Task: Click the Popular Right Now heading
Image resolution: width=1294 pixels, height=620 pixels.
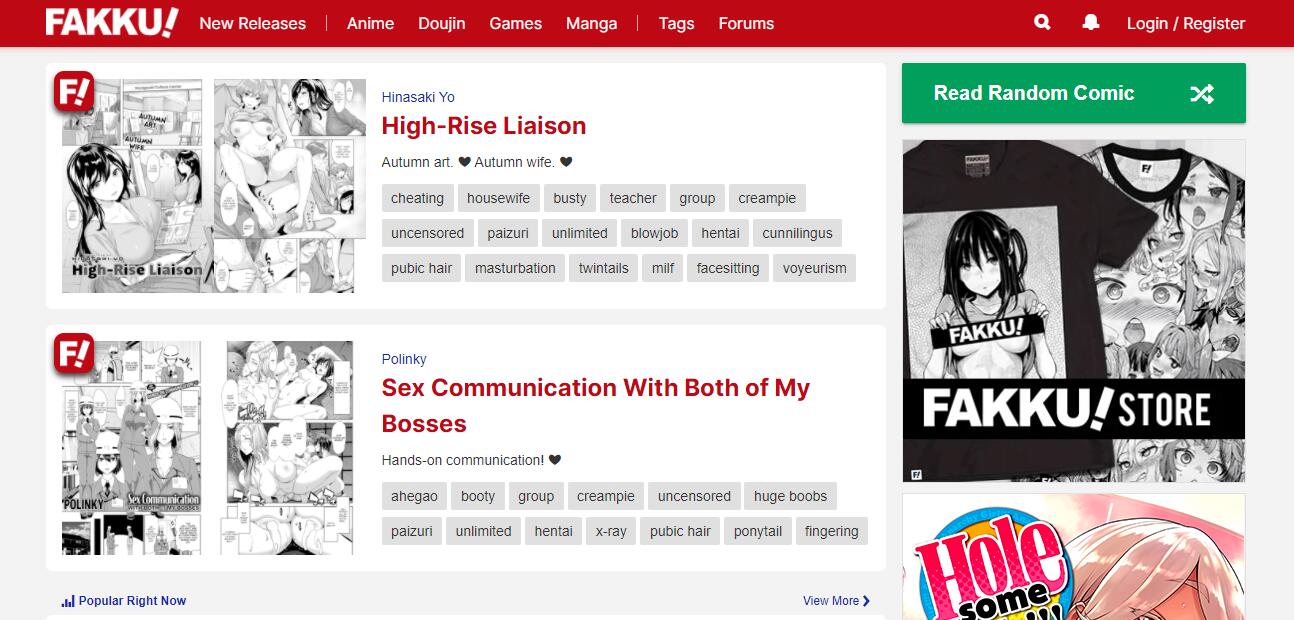Action: (124, 601)
